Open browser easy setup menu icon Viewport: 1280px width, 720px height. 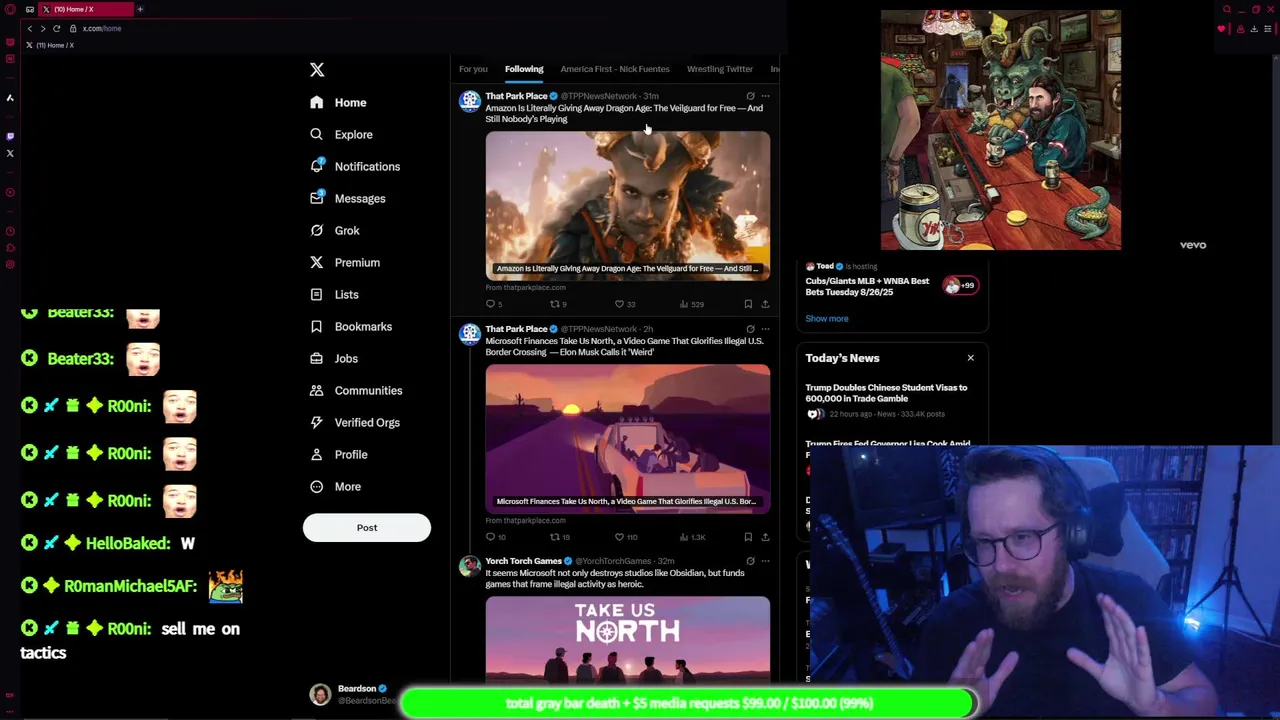(1269, 29)
